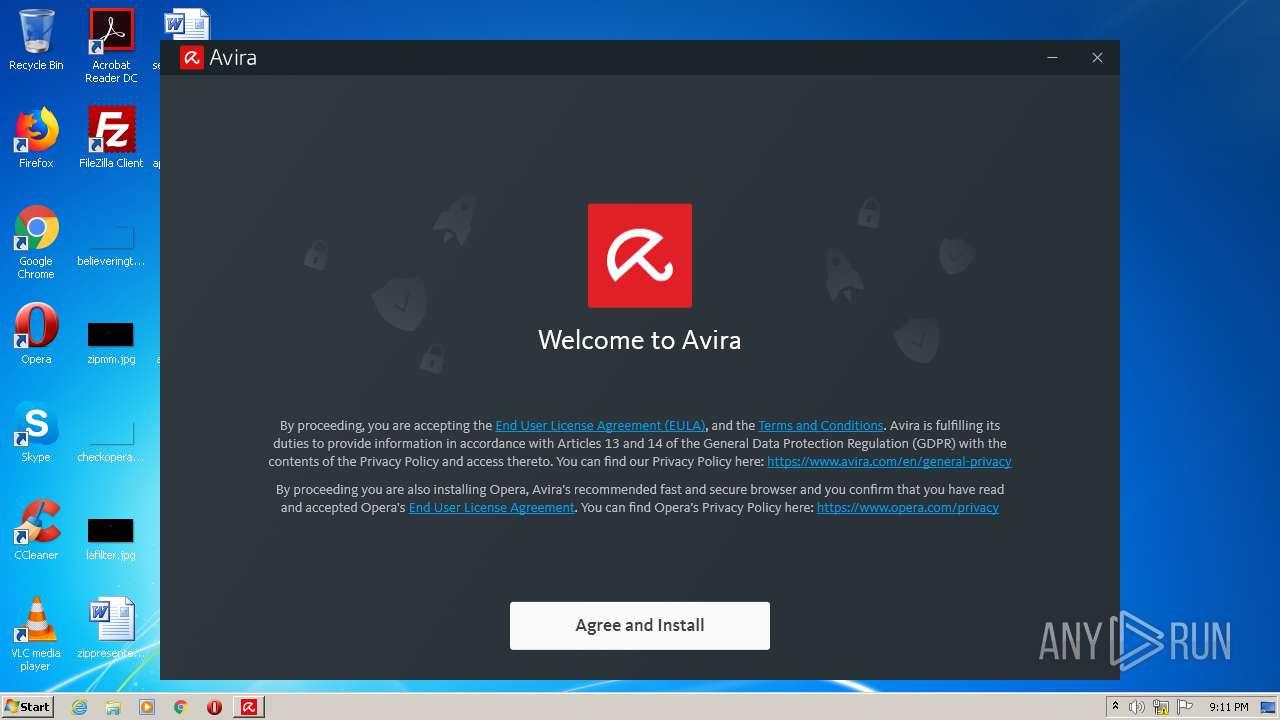1280x720 pixels.
Task: Click the Welcome to Avira heading
Action: coord(640,340)
